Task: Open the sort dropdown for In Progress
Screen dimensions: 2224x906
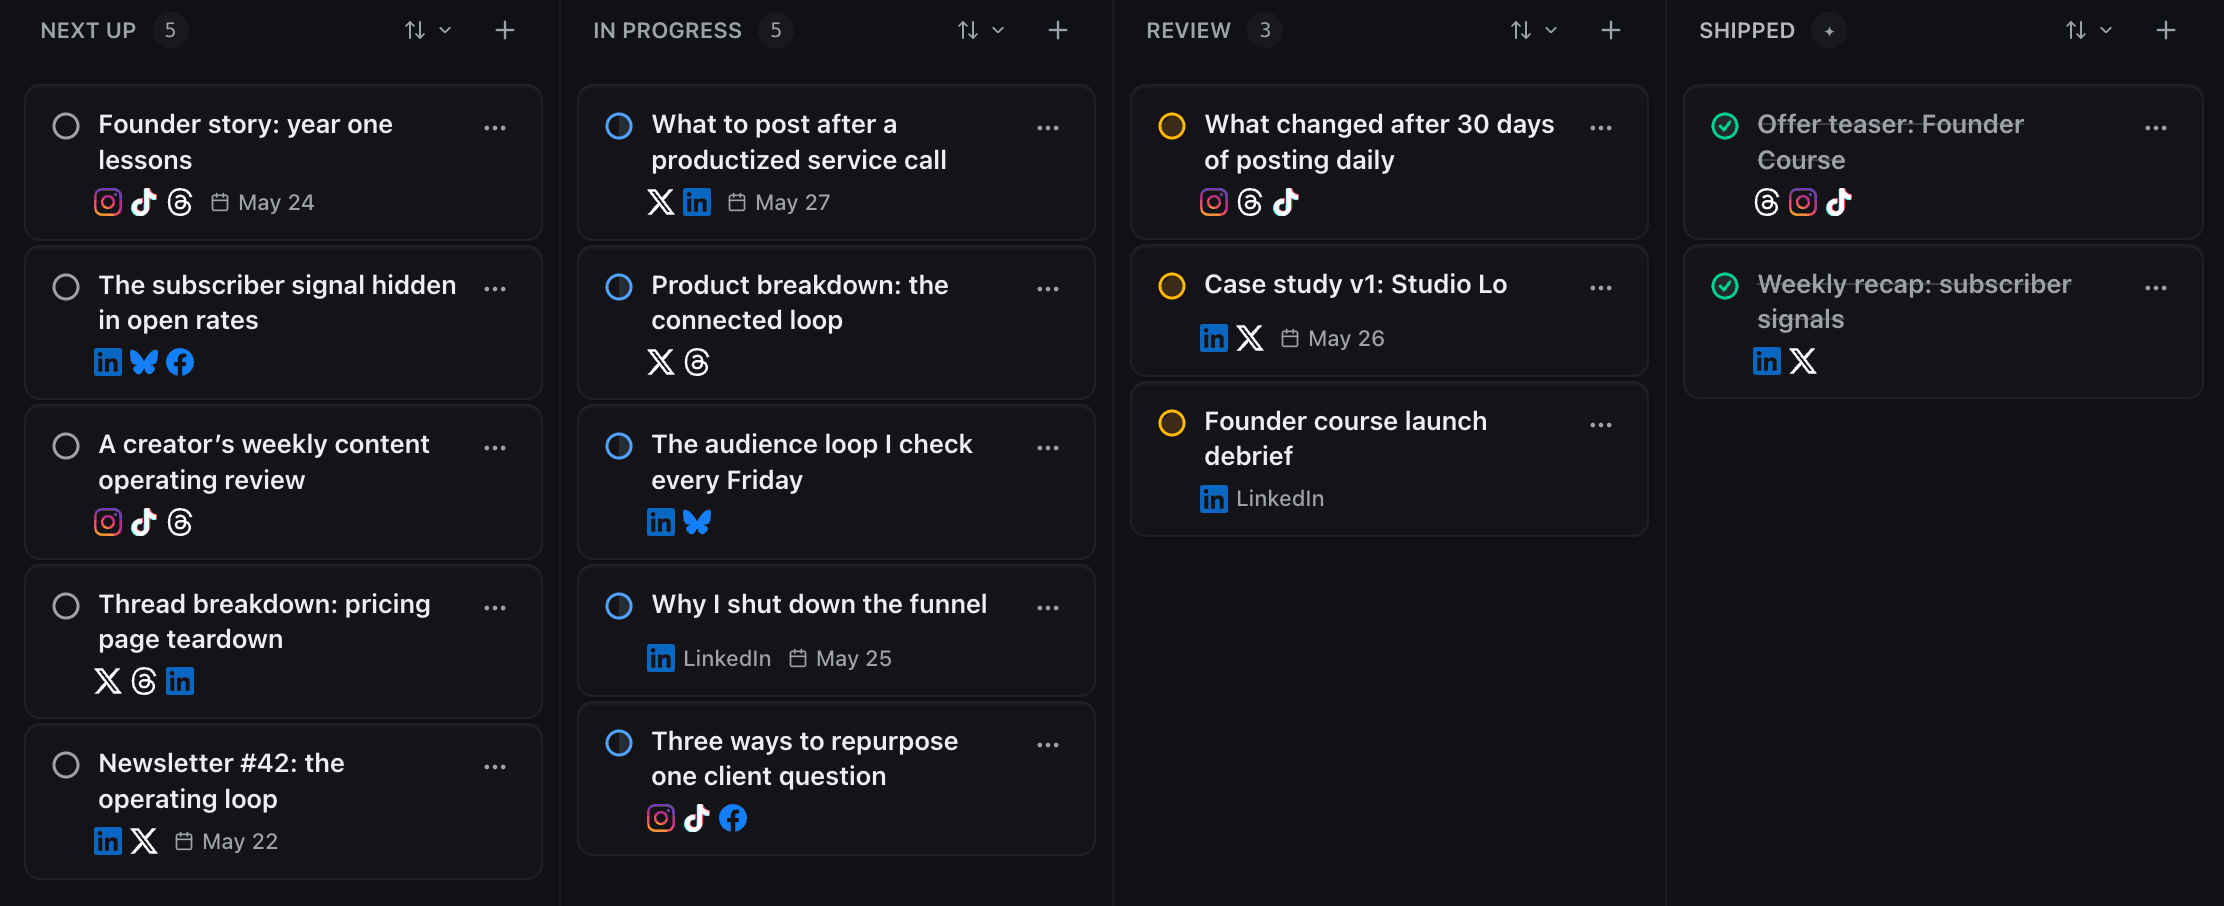Action: (981, 31)
